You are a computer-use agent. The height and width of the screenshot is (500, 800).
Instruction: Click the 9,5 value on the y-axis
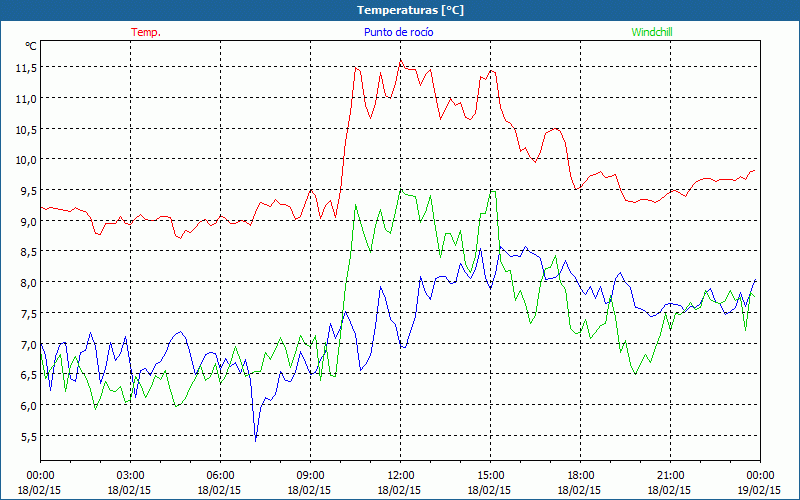[x=28, y=191]
